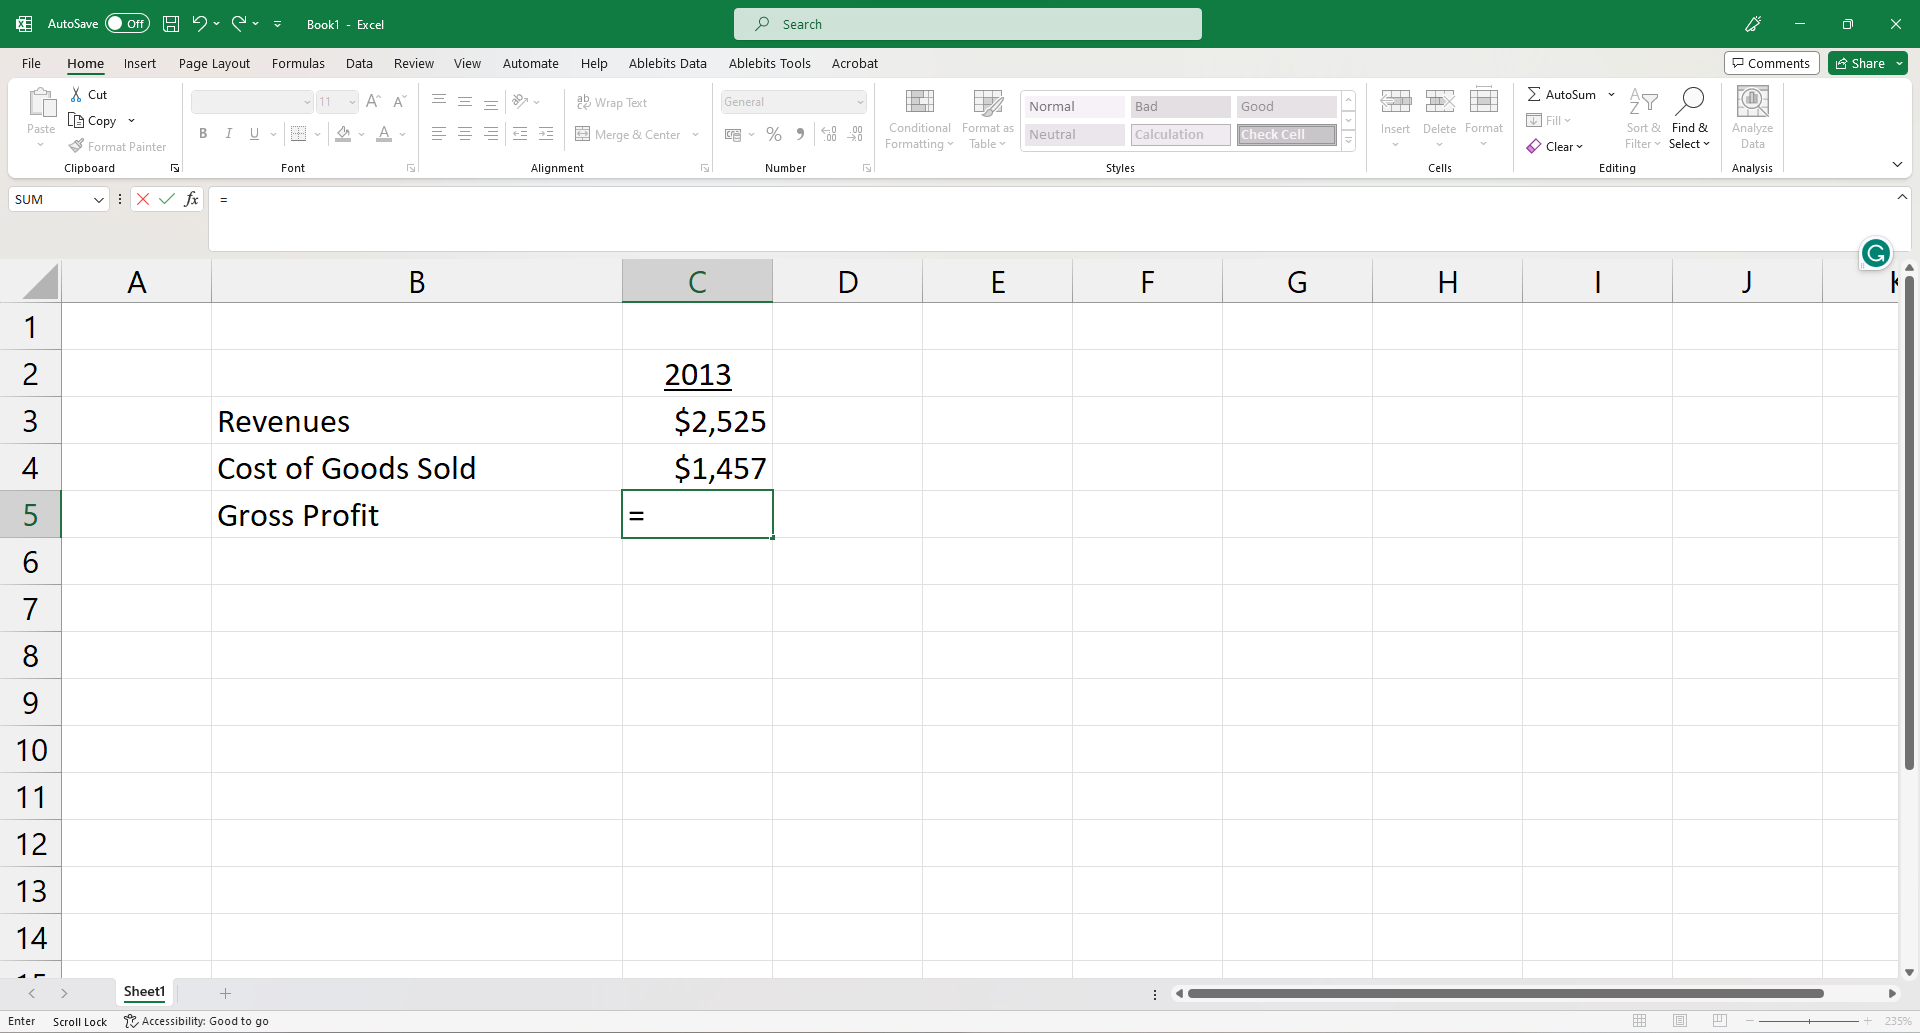Add a new sheet with the plus button

coord(225,992)
